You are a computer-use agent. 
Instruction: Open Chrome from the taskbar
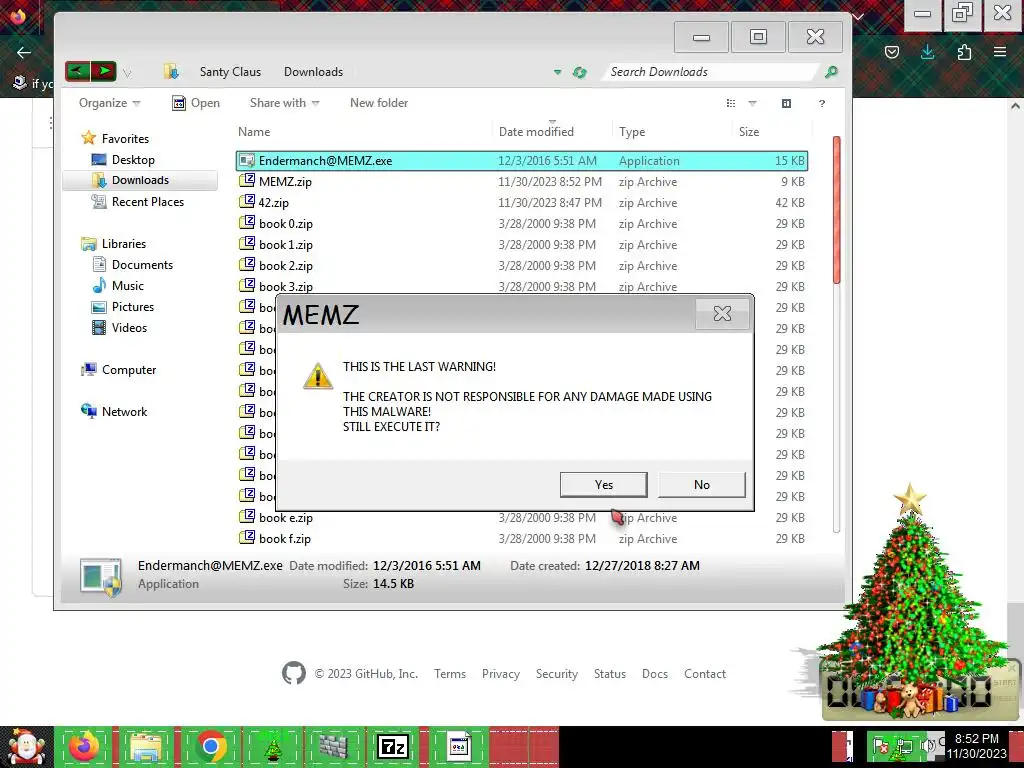(210, 746)
